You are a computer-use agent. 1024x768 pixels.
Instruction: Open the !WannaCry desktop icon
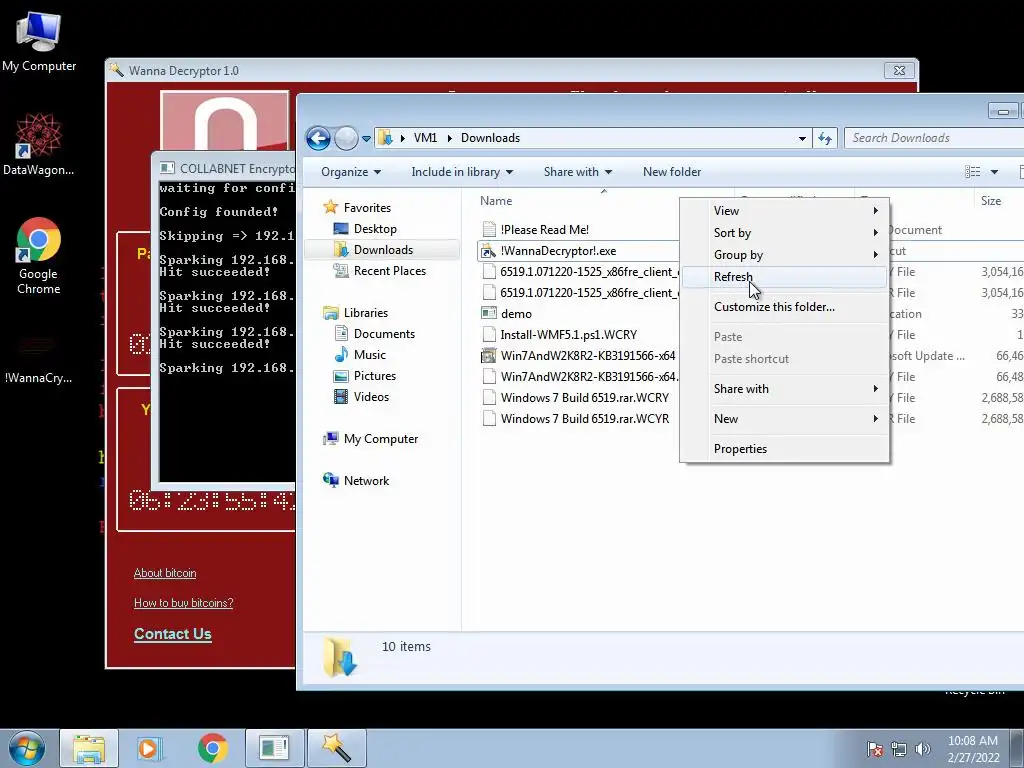tap(39, 358)
